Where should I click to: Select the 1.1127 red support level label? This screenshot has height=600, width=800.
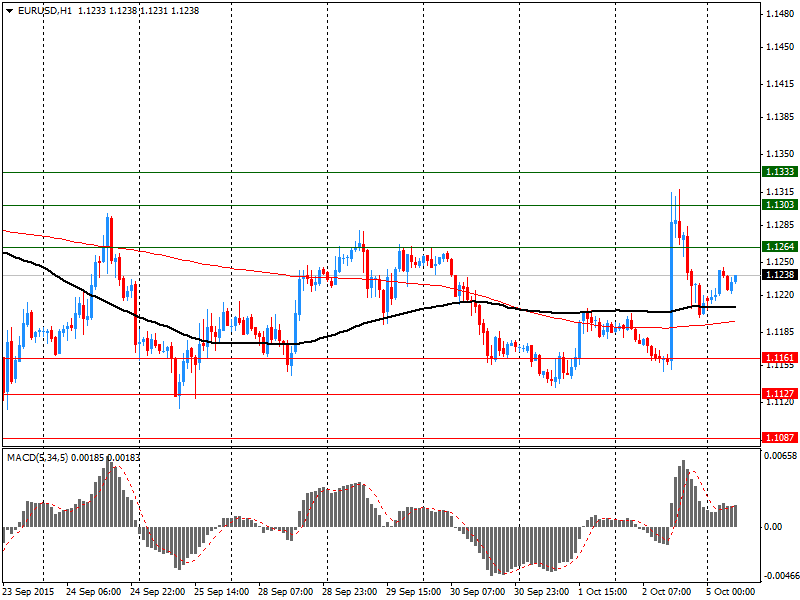(x=780, y=394)
